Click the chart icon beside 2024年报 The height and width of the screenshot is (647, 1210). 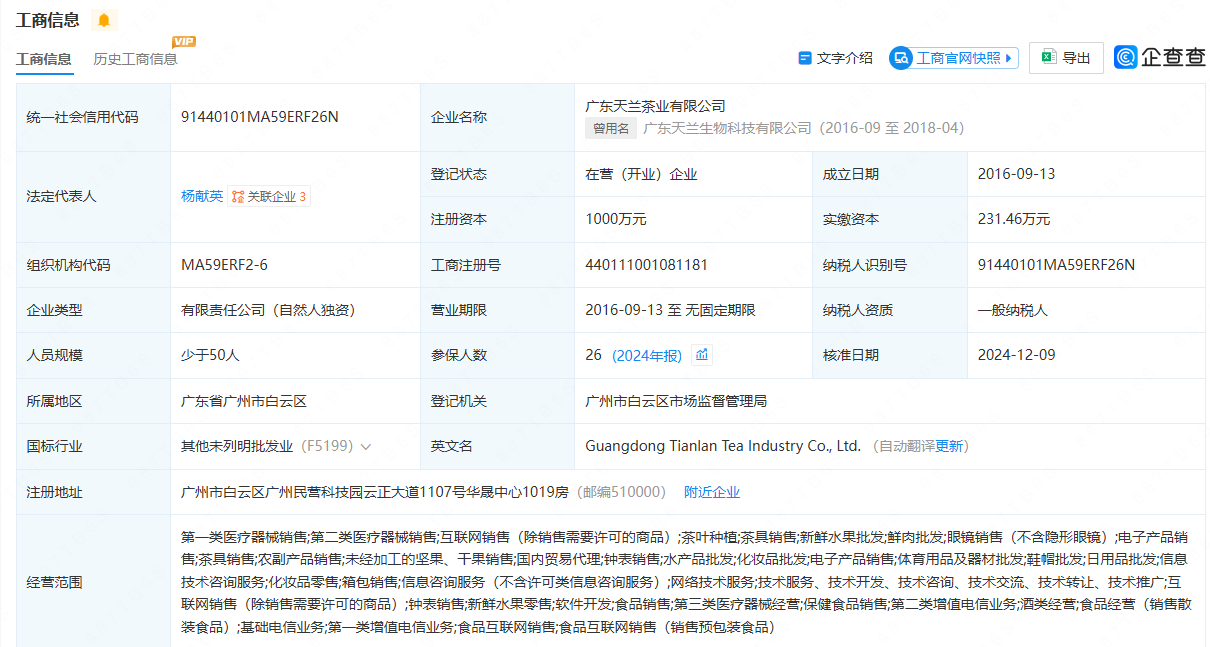702,355
